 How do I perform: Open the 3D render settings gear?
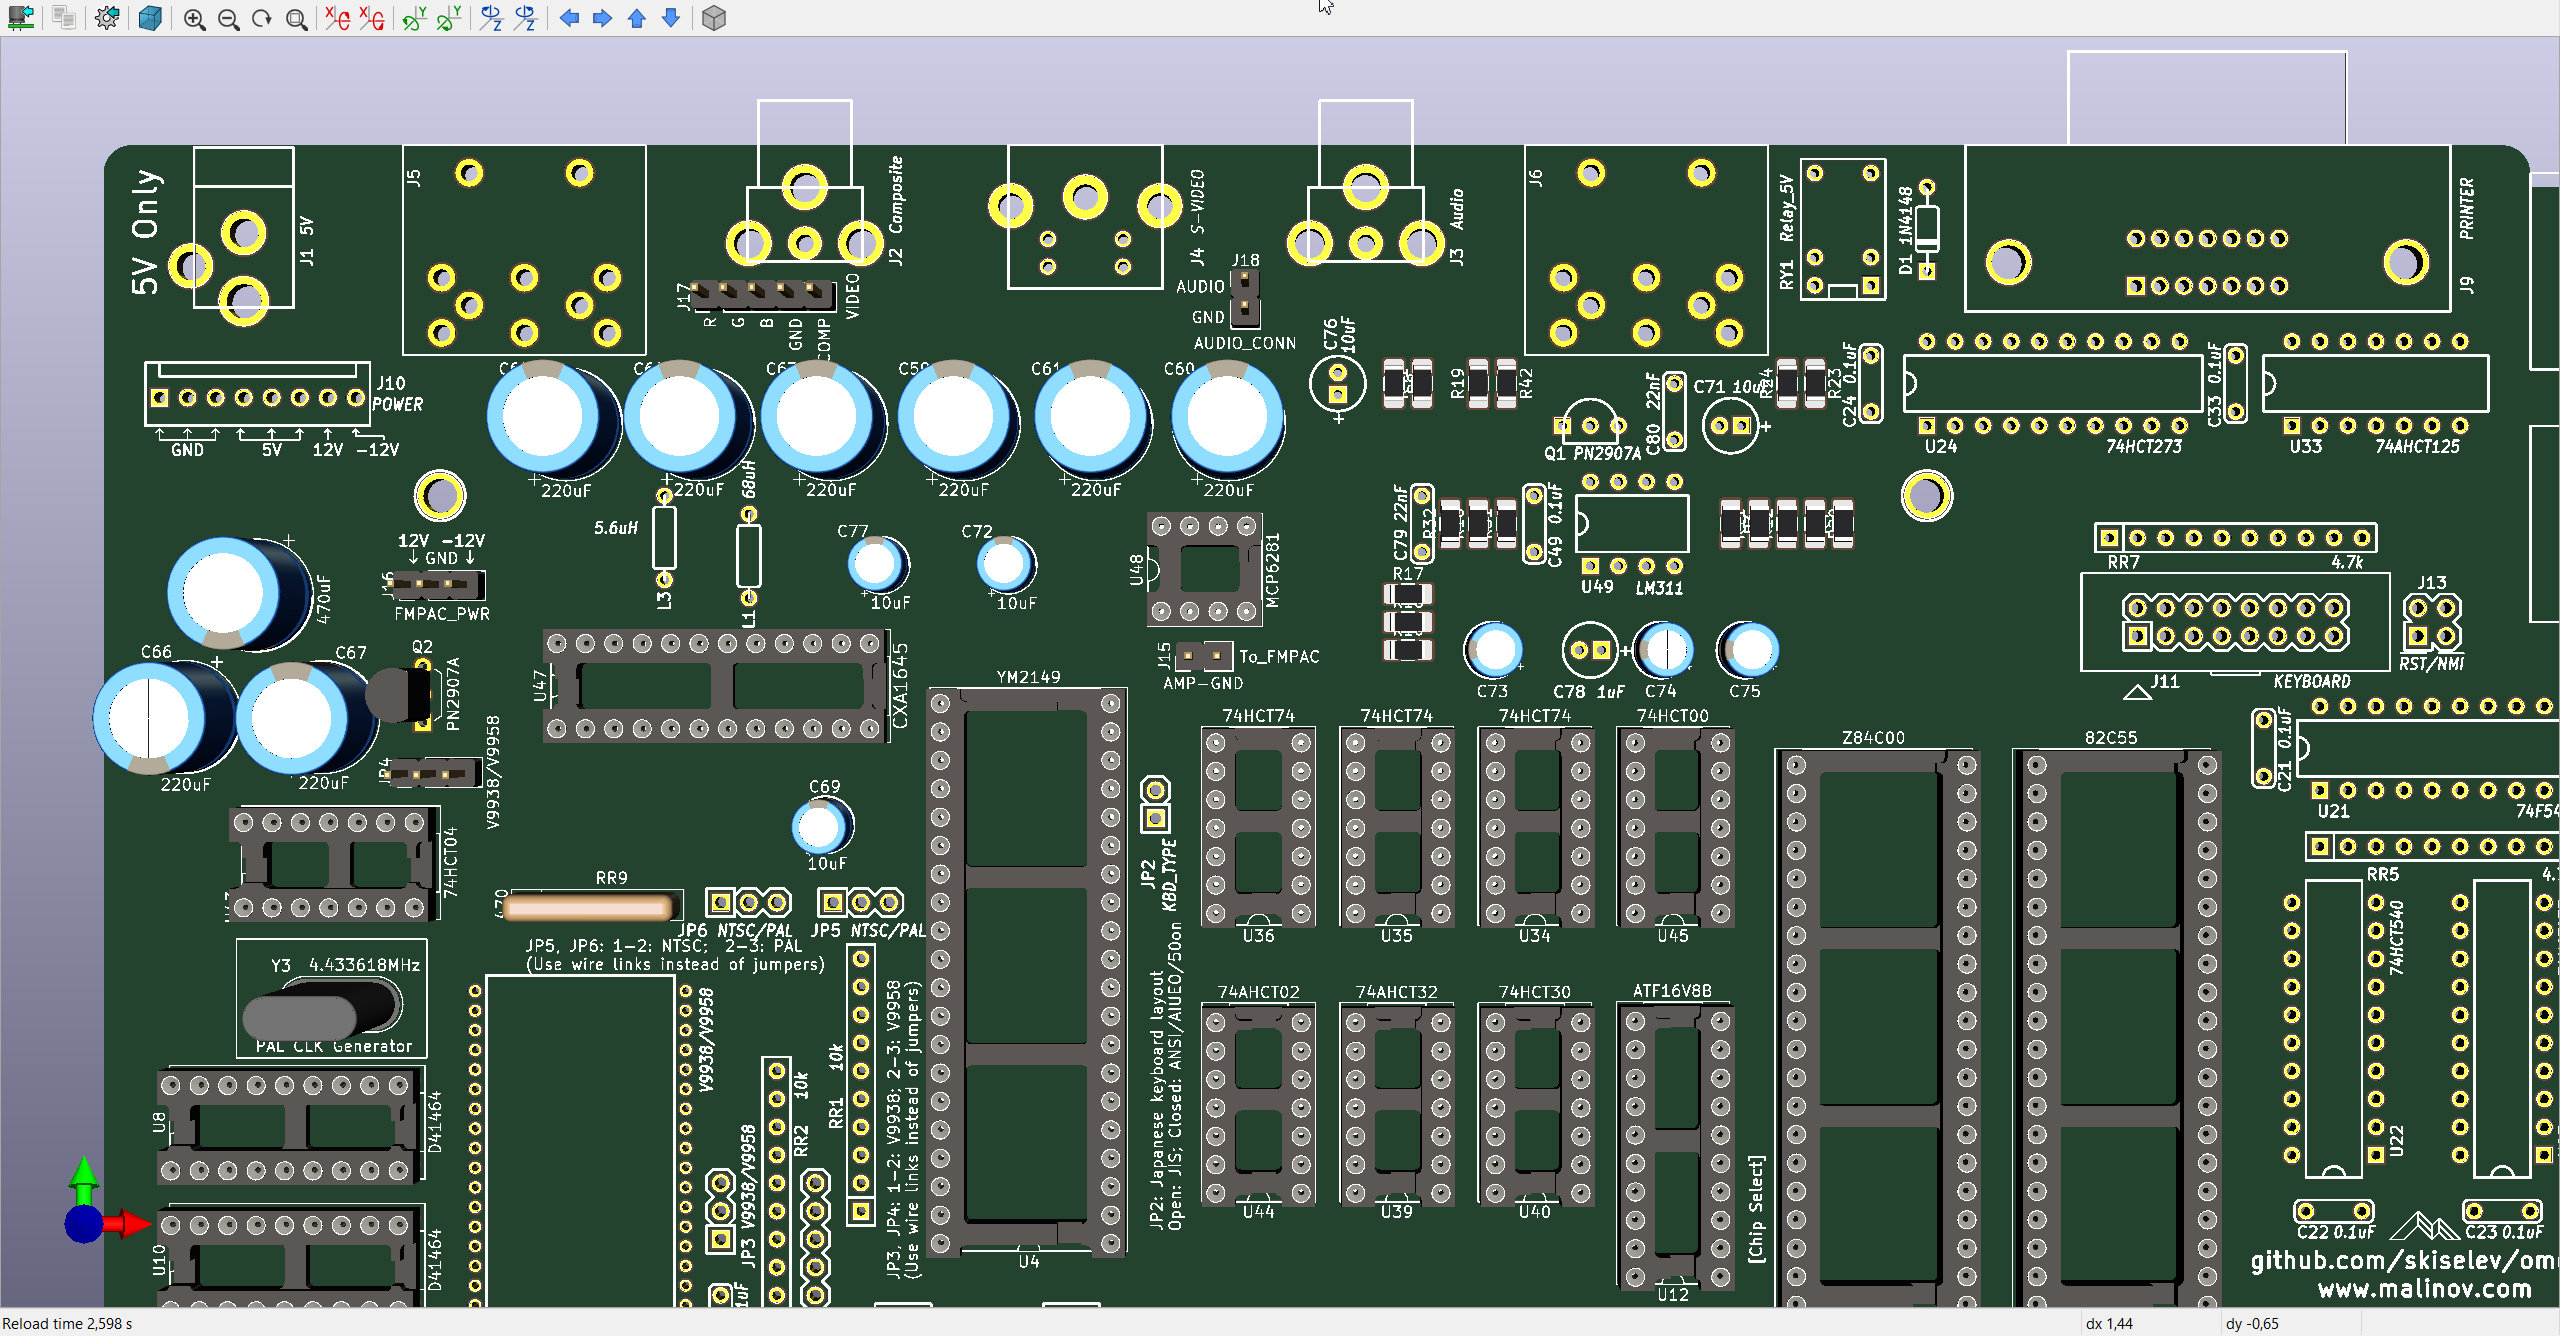click(107, 18)
